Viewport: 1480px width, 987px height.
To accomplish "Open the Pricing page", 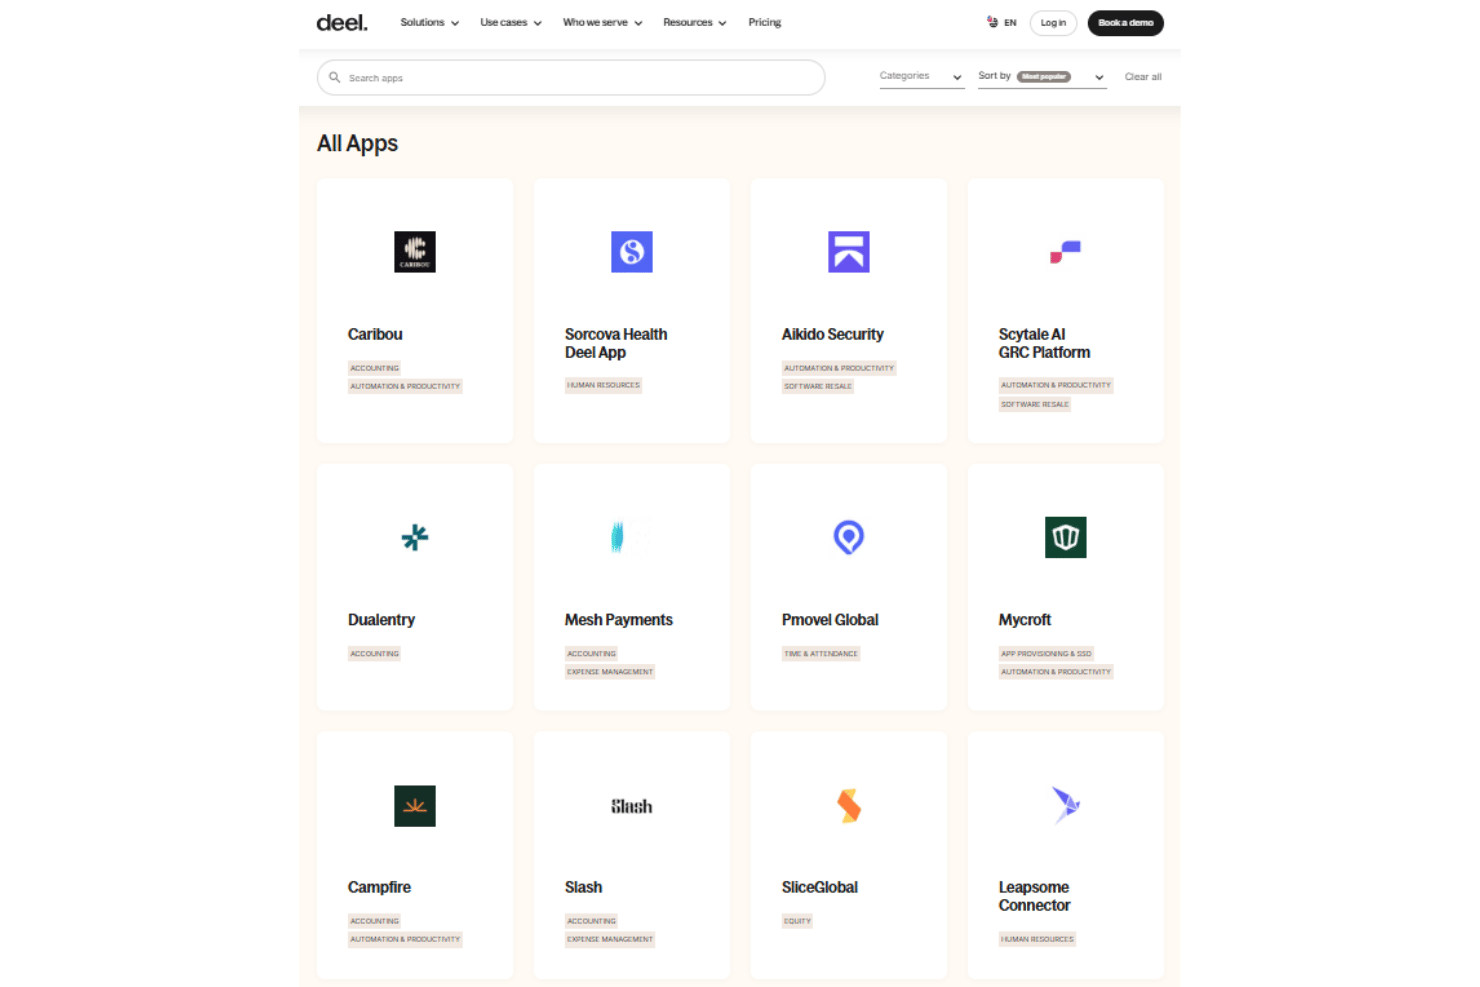I will click(x=765, y=22).
